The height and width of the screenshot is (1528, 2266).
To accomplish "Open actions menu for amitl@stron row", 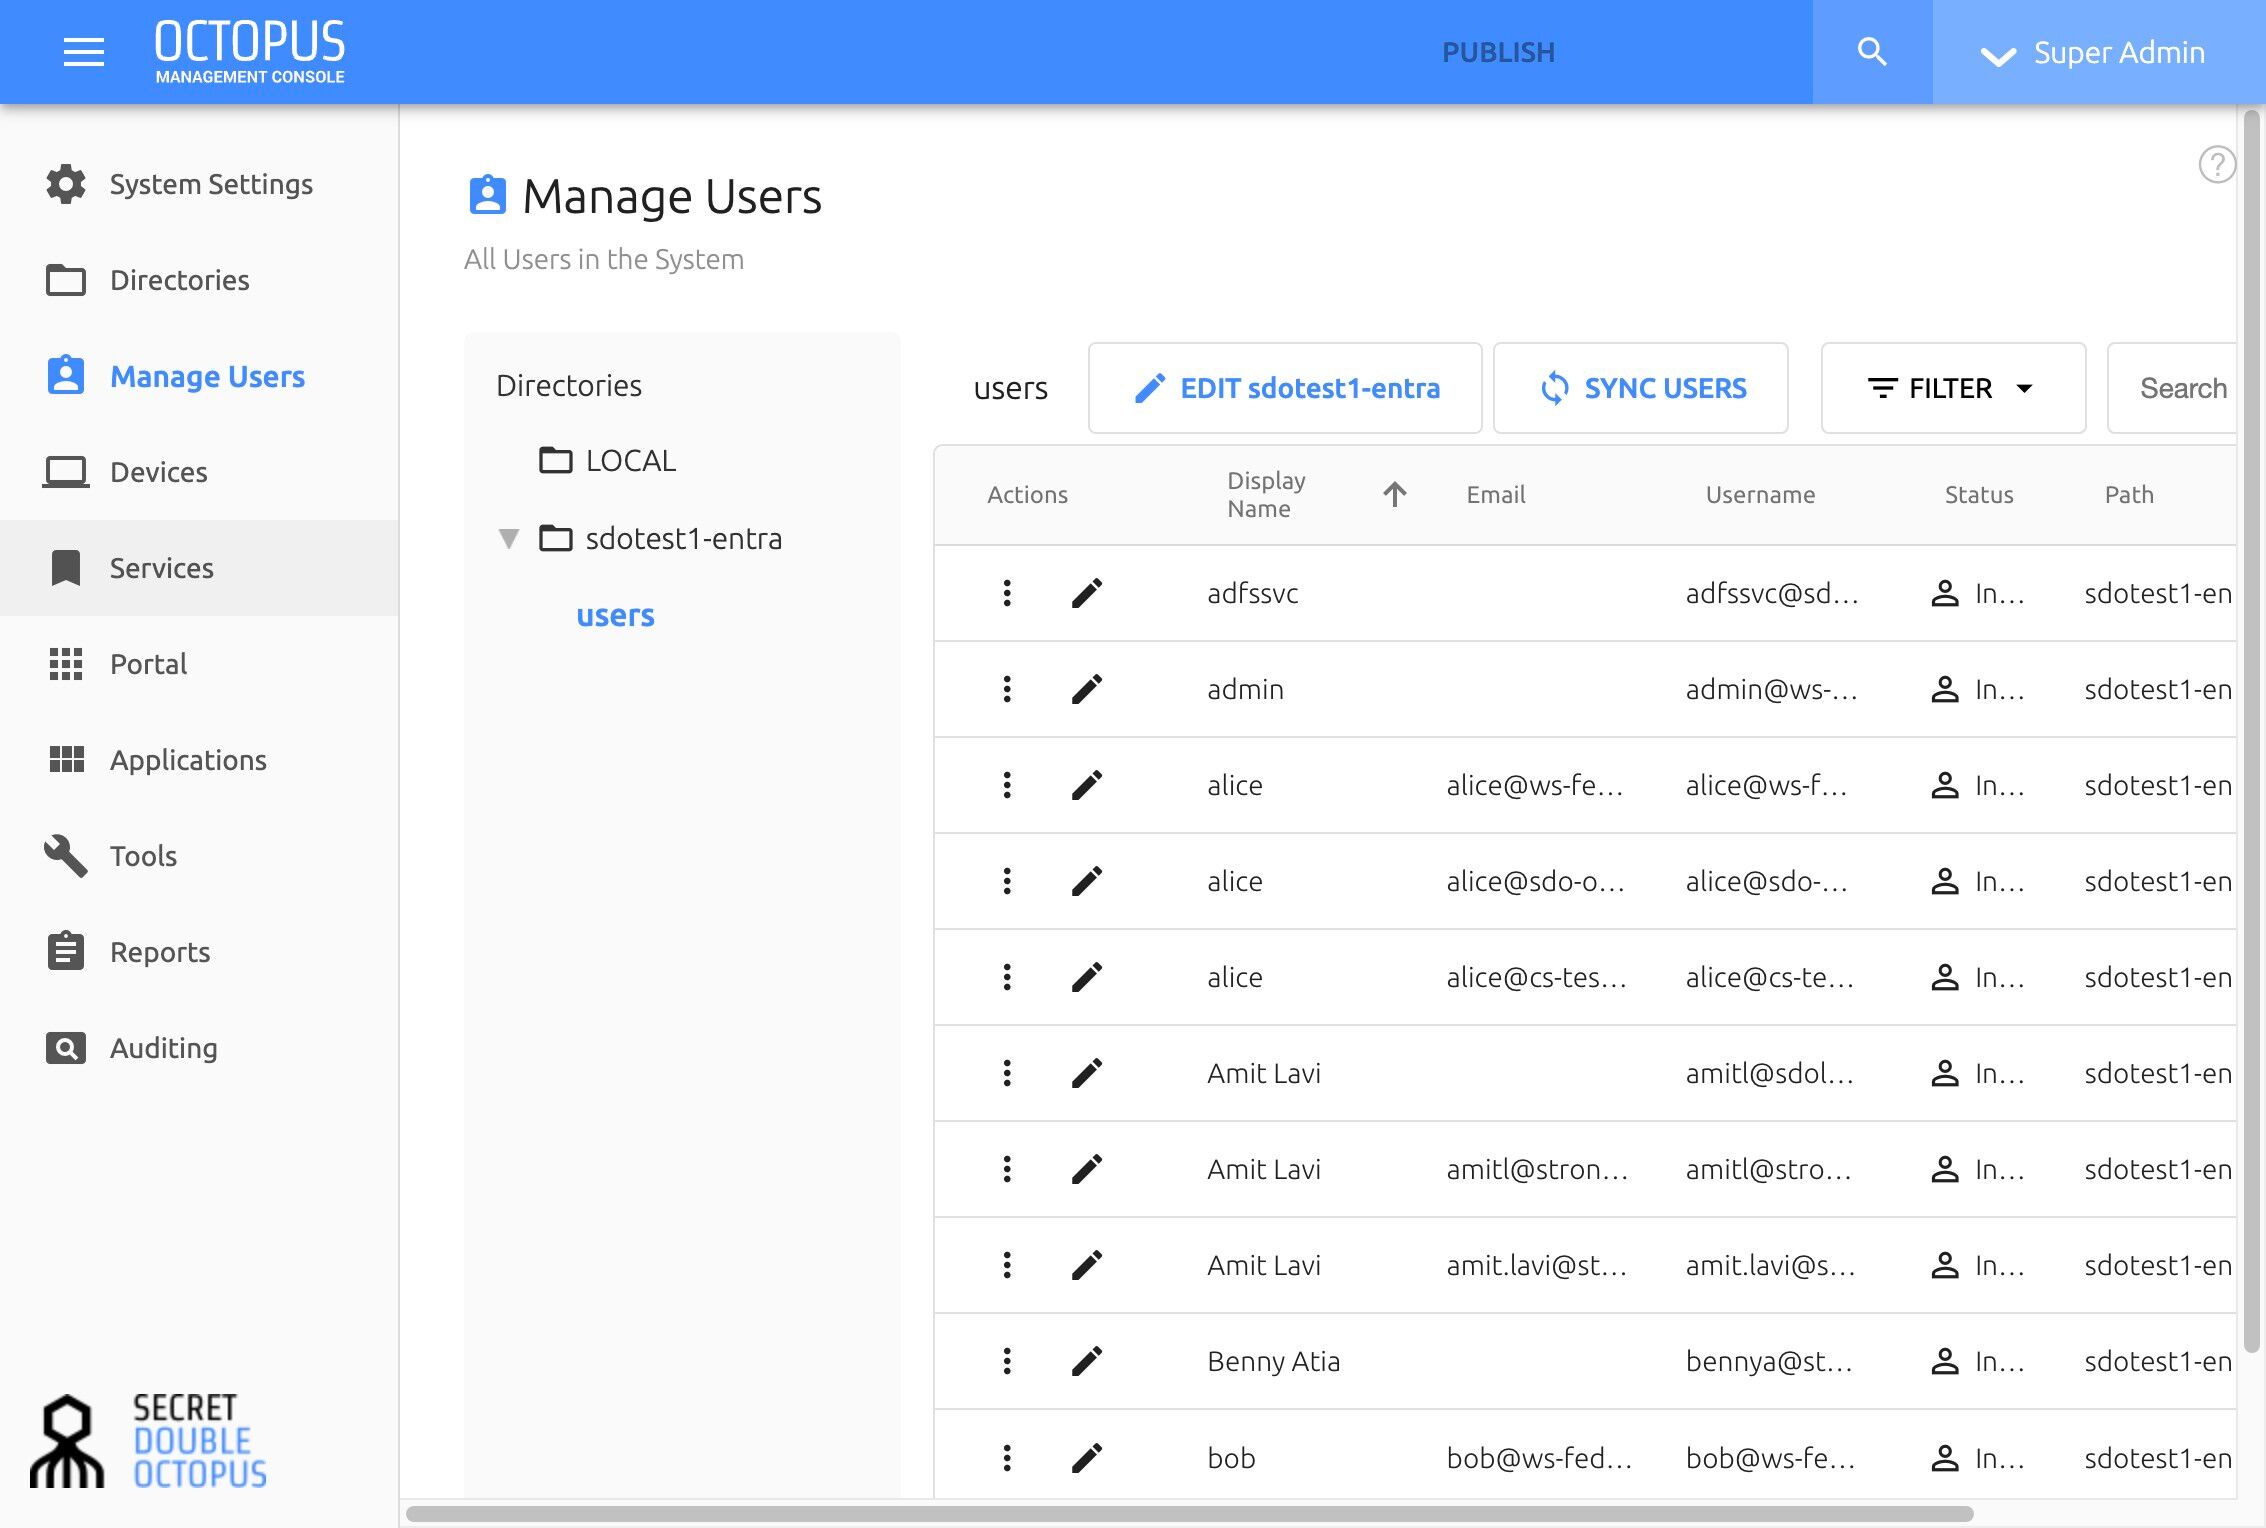I will click(1007, 1169).
